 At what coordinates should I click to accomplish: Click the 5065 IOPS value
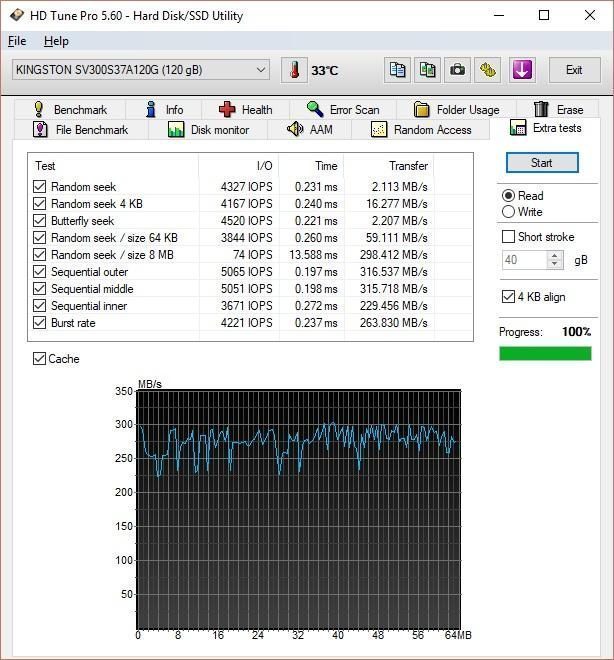tap(247, 272)
